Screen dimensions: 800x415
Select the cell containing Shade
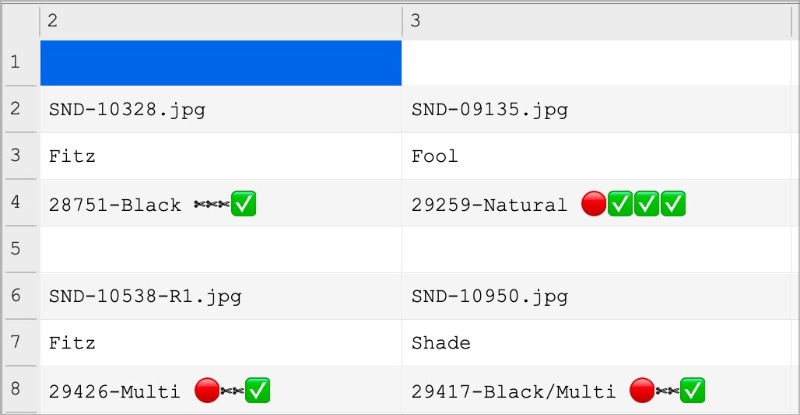pos(597,343)
